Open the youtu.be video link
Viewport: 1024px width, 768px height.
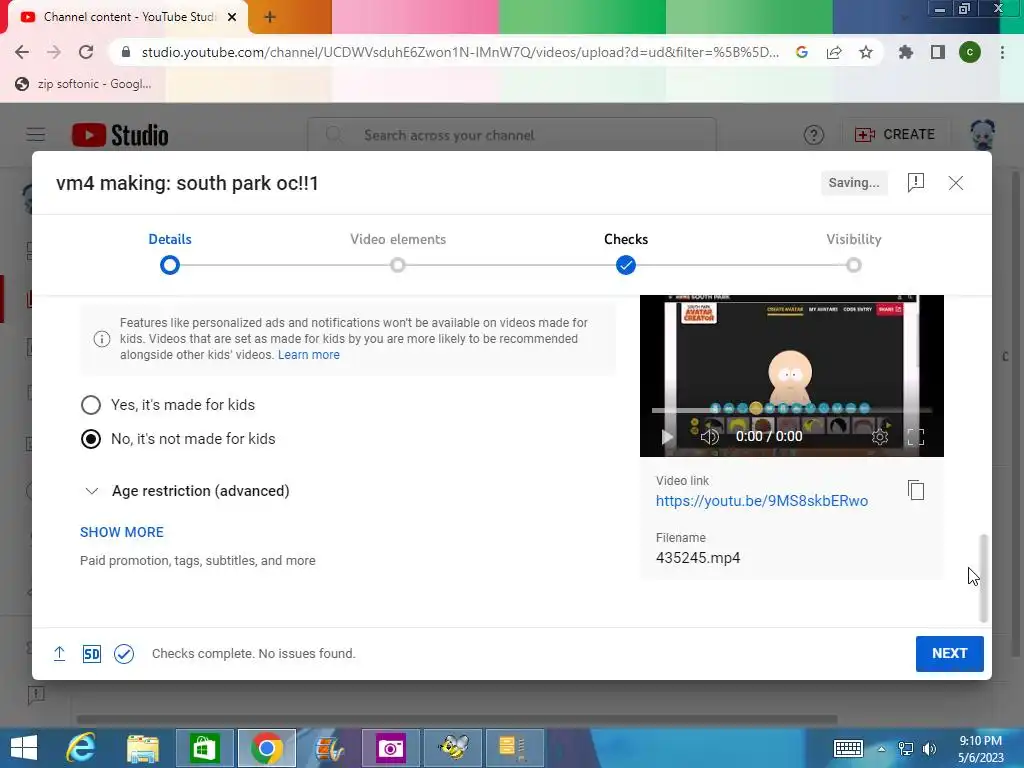[761, 501]
